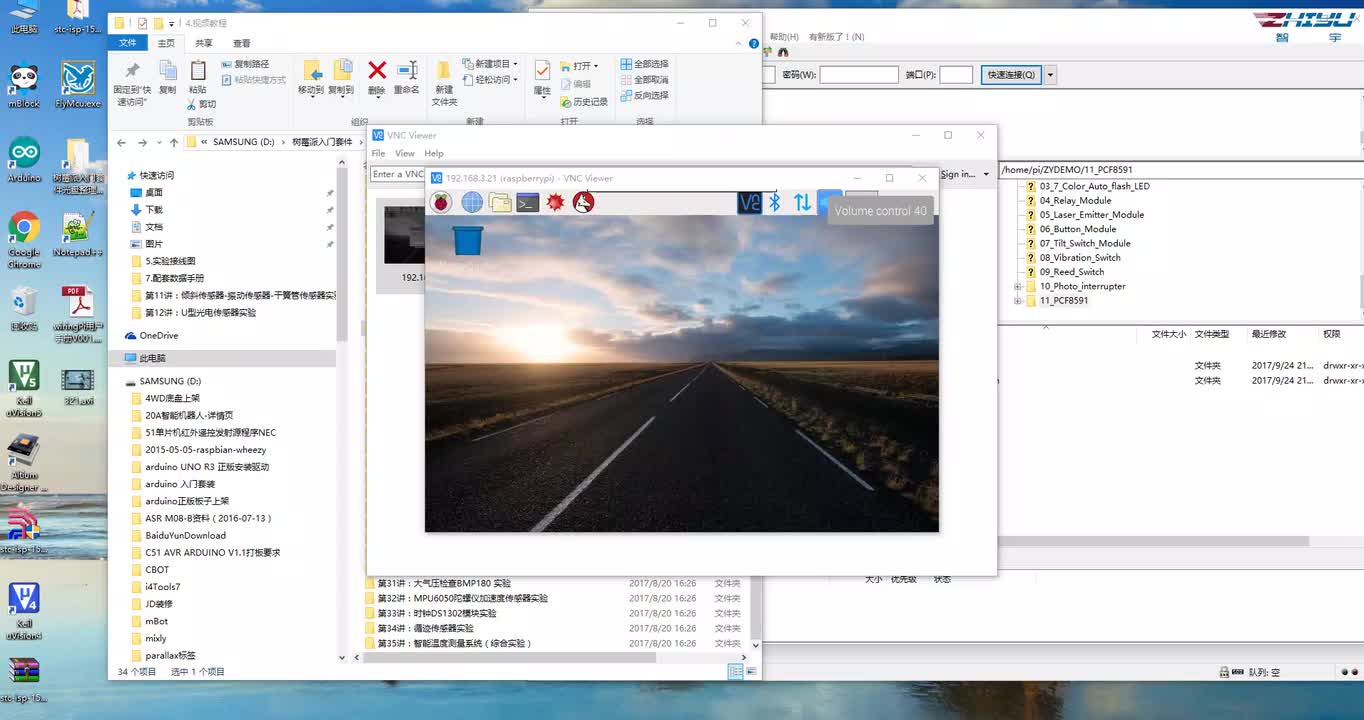1364x720 pixels.
Task: Open the Raspberry Pi main menu
Action: 441,202
